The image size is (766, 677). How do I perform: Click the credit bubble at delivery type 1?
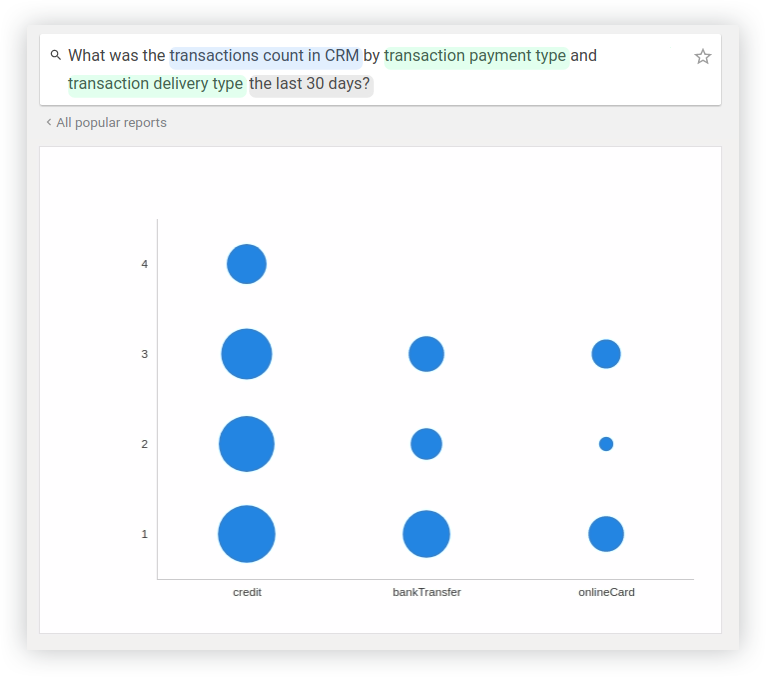coord(247,534)
